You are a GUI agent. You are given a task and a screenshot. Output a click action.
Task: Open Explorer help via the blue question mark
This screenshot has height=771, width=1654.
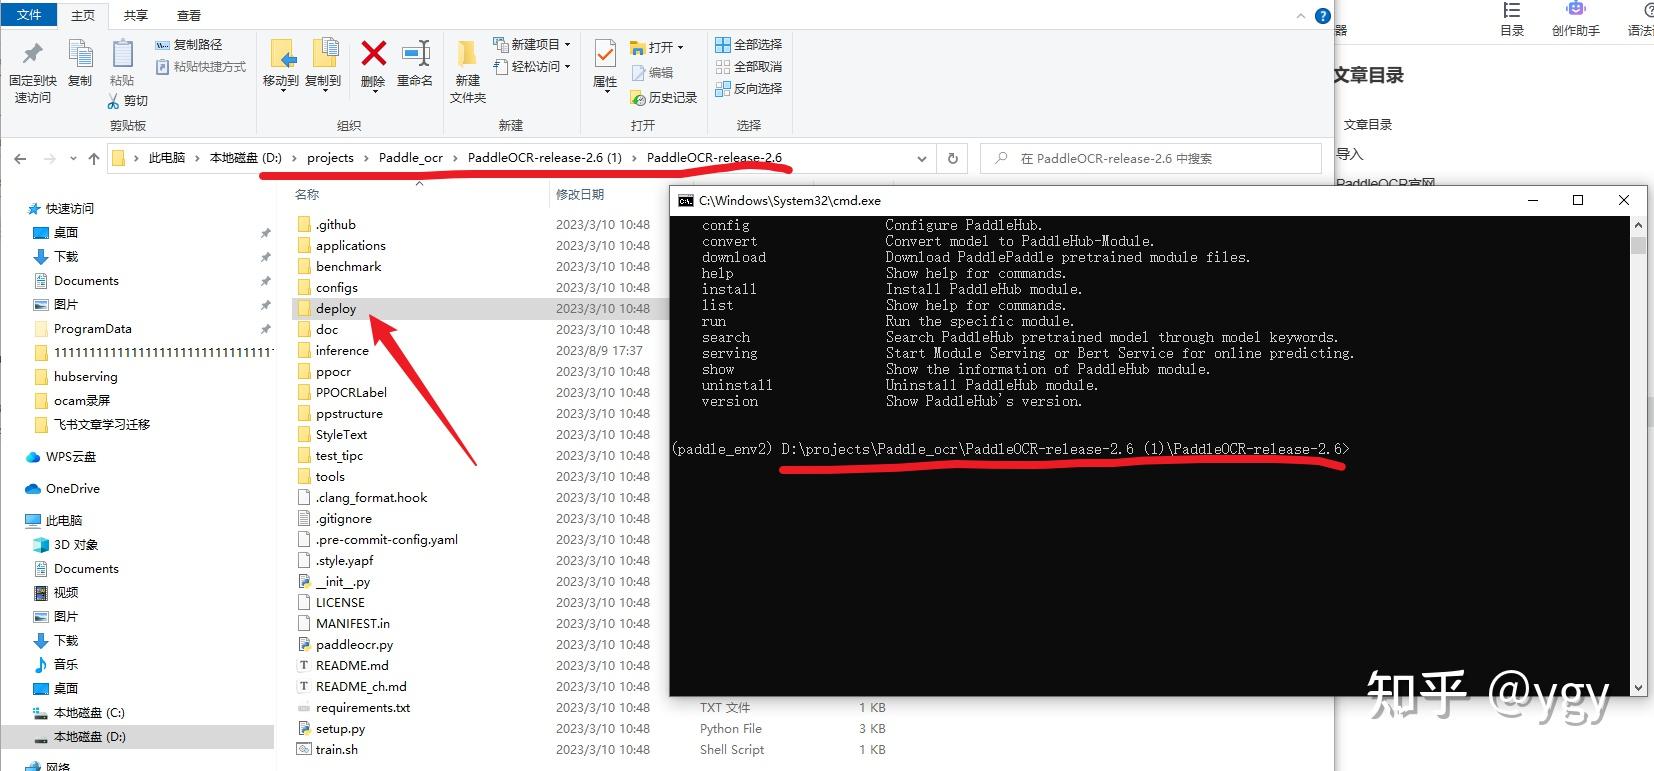coord(1322,16)
